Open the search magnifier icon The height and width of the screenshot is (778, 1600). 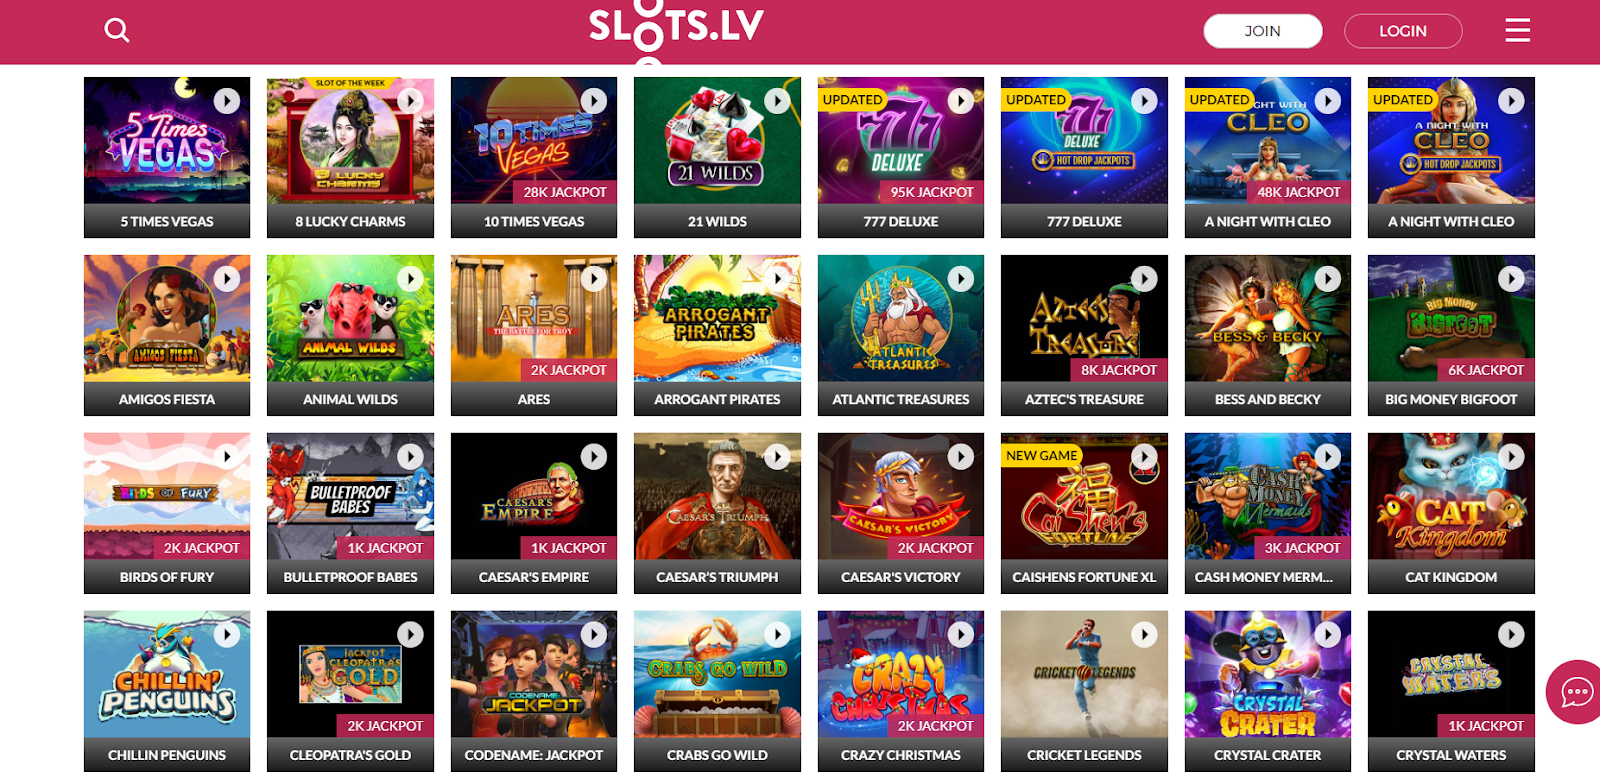[x=117, y=30]
